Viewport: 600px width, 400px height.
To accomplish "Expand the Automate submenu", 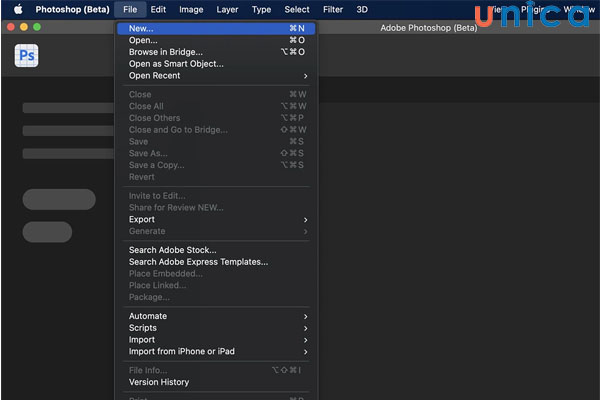I will pos(148,316).
